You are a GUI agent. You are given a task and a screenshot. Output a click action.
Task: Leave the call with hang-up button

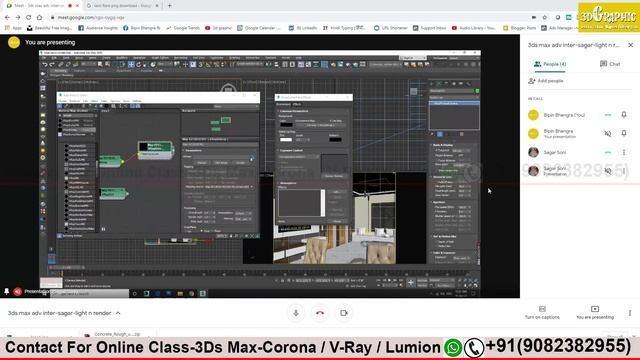pos(320,313)
